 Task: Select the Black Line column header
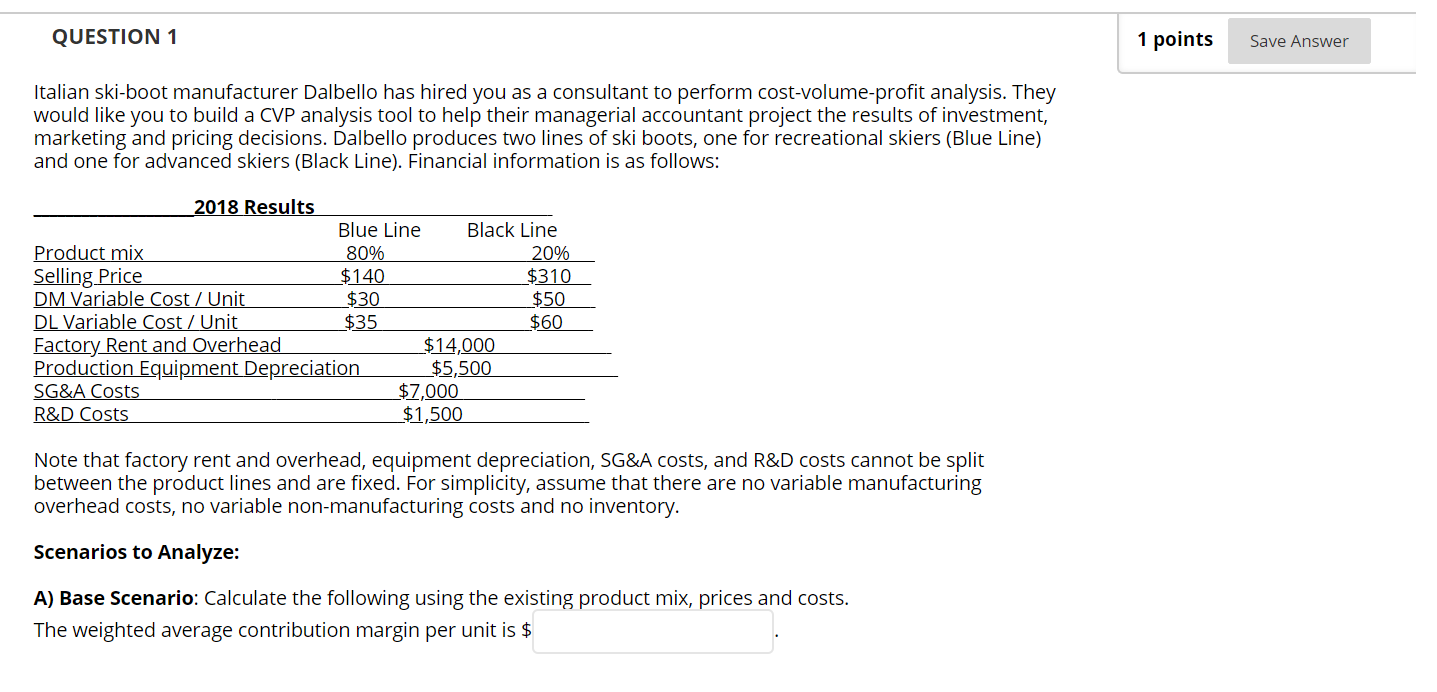(511, 229)
